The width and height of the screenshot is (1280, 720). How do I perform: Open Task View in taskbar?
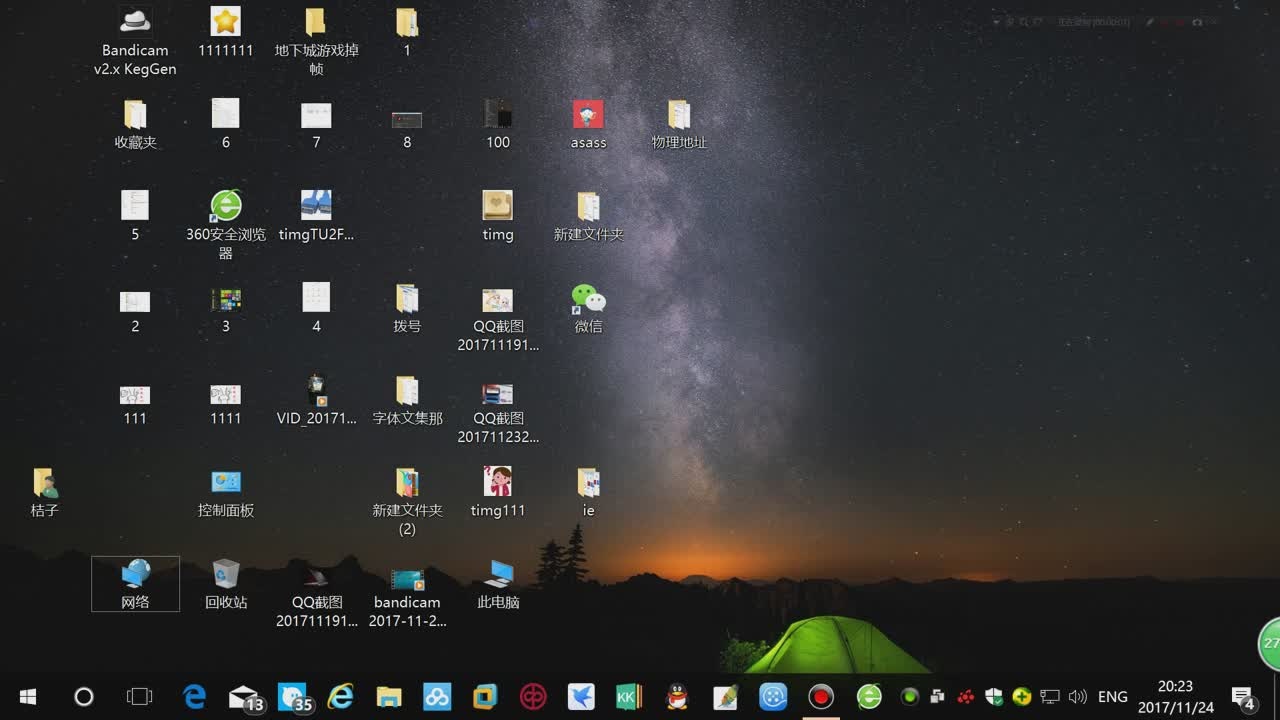point(140,696)
